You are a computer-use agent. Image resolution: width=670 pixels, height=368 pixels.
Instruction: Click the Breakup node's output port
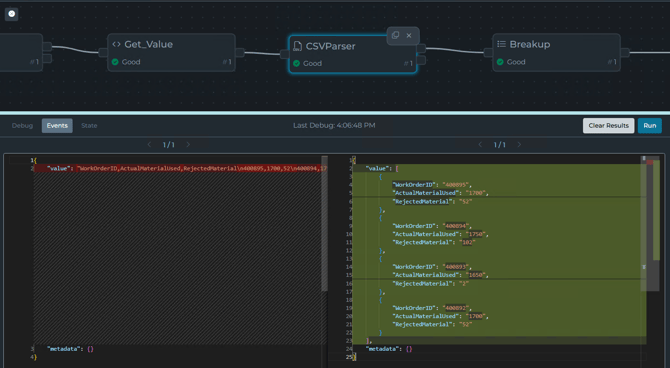click(x=625, y=53)
